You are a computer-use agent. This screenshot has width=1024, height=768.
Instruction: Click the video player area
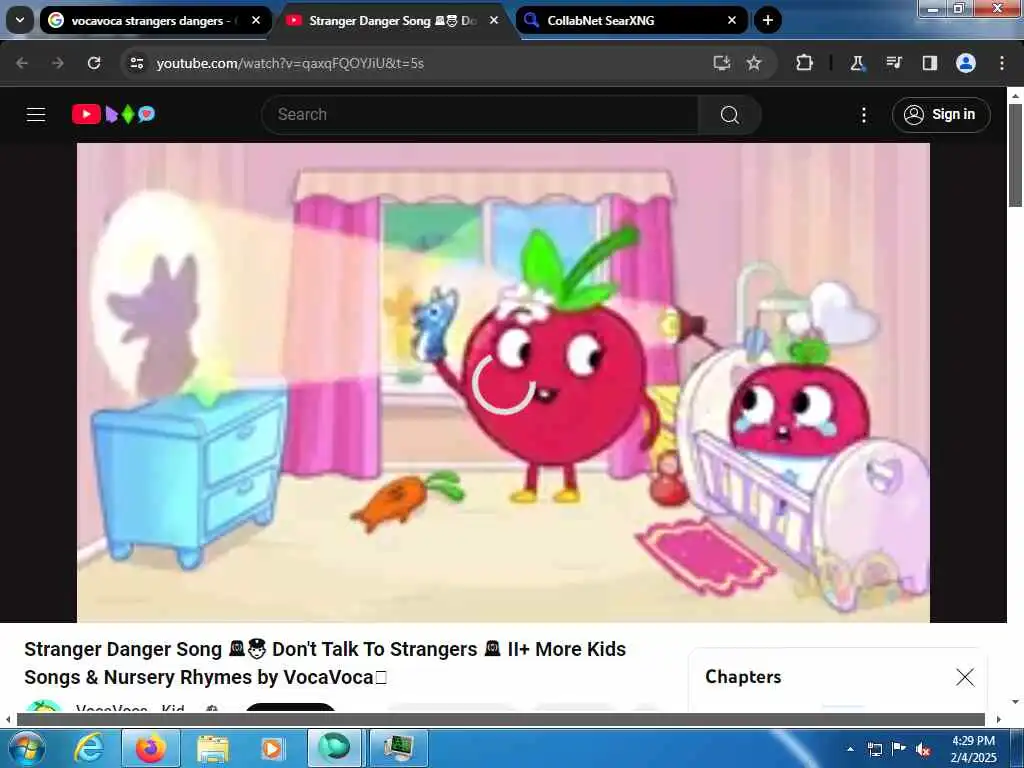pyautogui.click(x=503, y=382)
